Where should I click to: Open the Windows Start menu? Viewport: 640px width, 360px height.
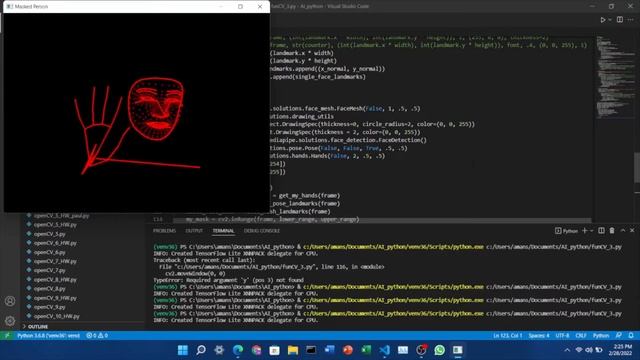click(x=183, y=350)
